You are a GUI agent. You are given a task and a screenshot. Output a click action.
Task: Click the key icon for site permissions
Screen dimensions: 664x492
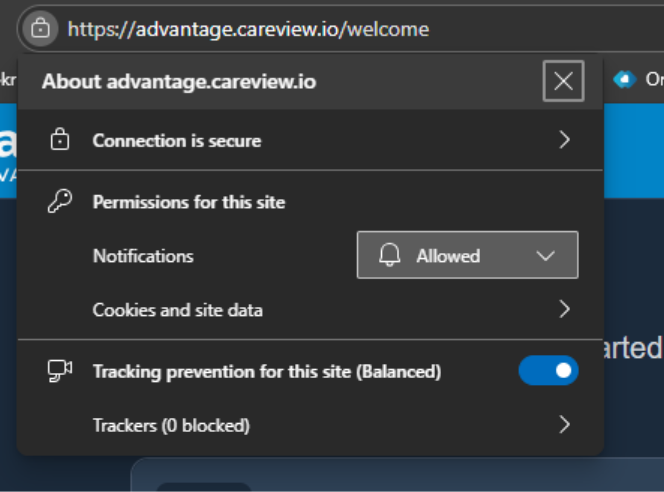pos(60,202)
